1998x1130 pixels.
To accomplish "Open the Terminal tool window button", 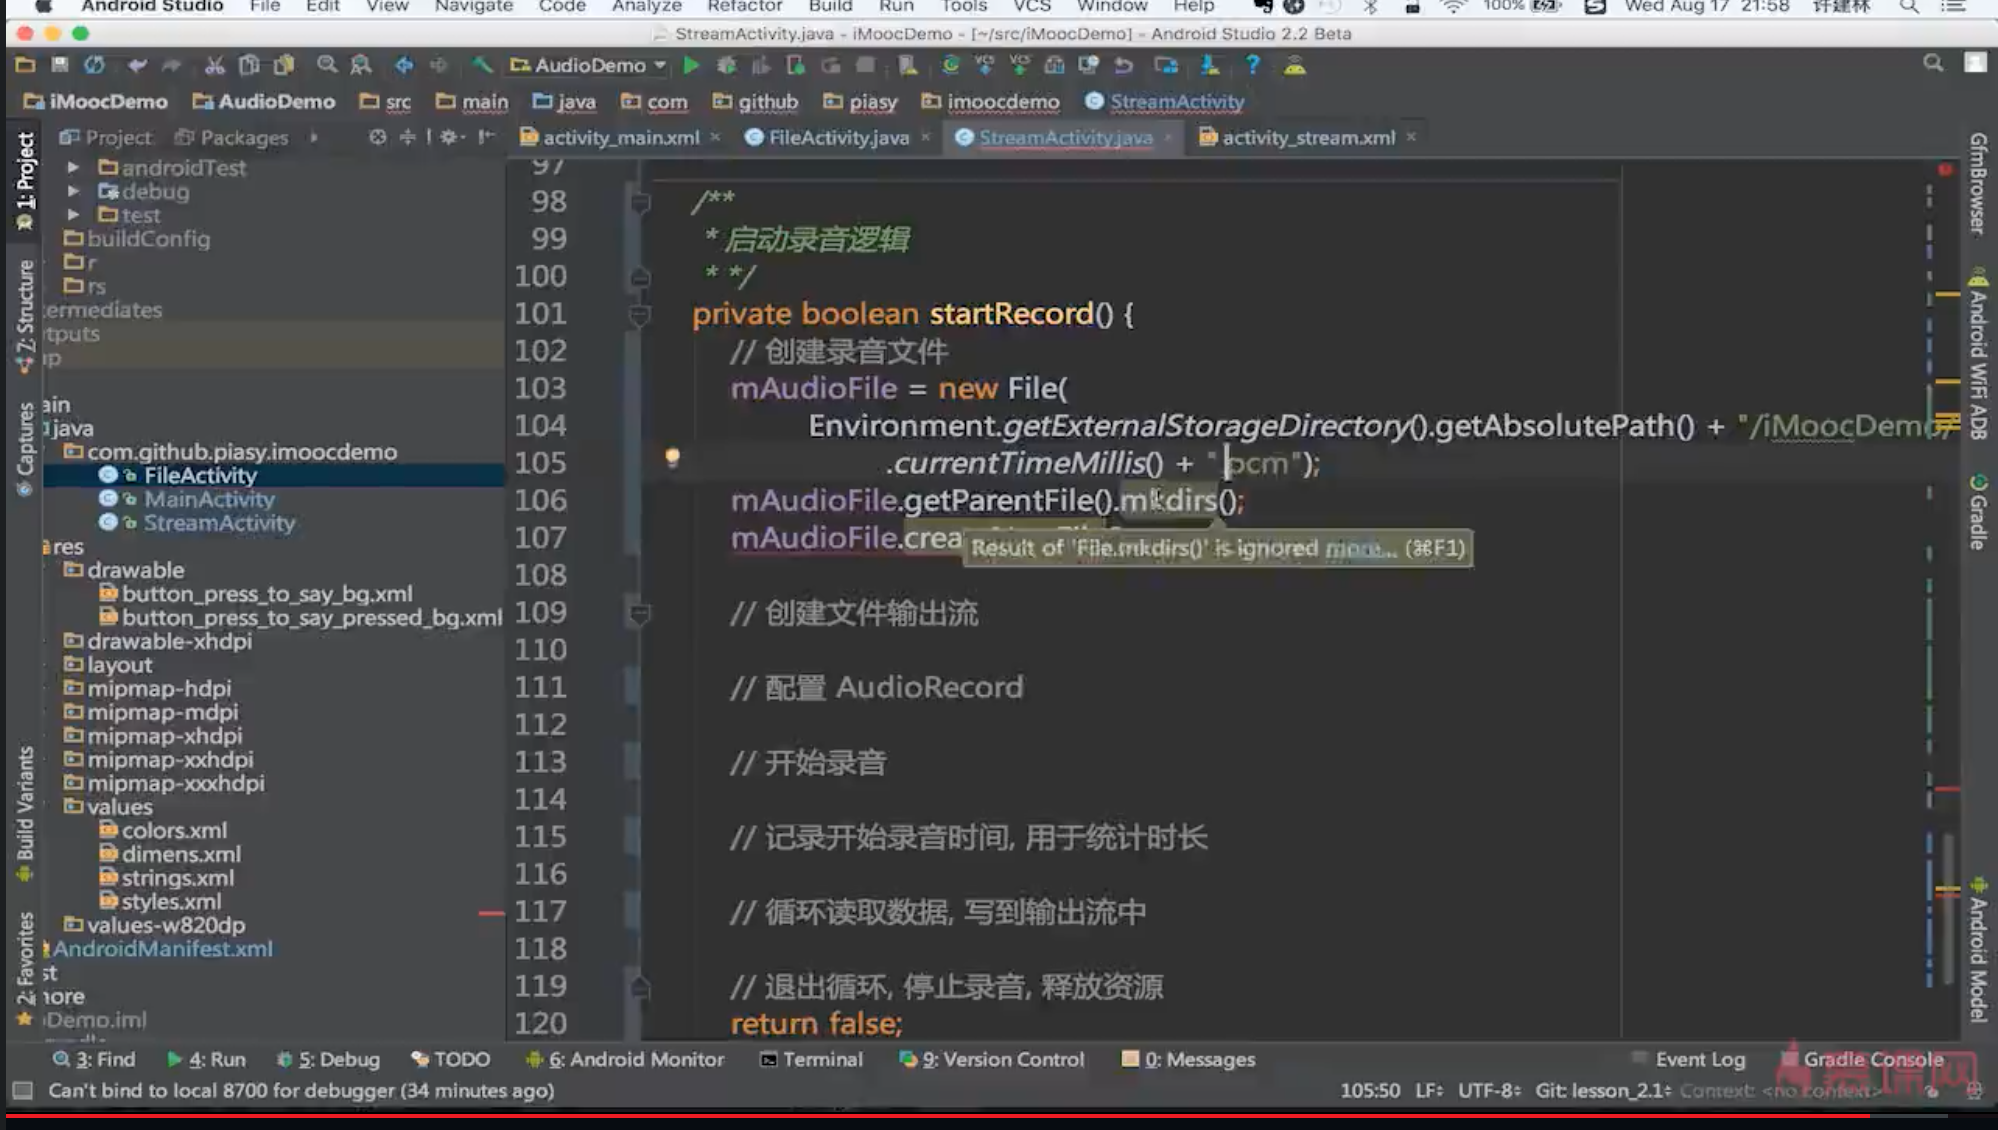I will 811,1059.
